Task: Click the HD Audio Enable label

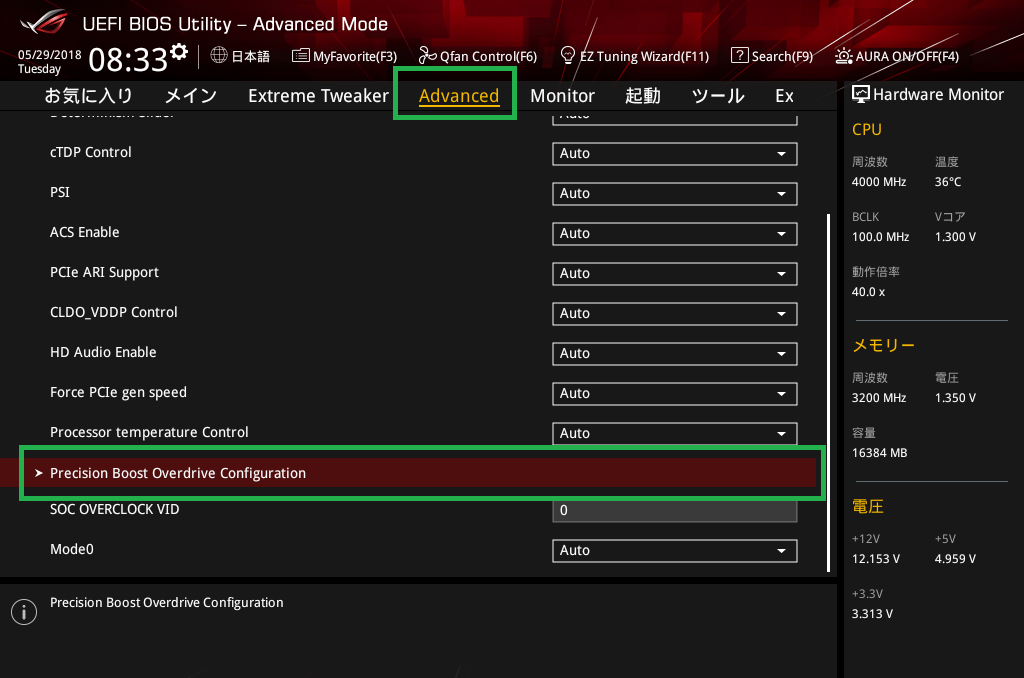Action: coord(103,352)
